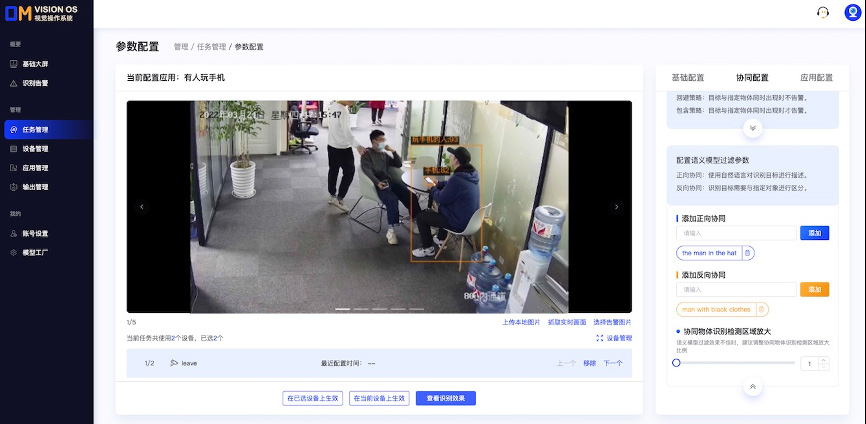Show next image with right arrow
866x424 pixels.
[x=616, y=207]
